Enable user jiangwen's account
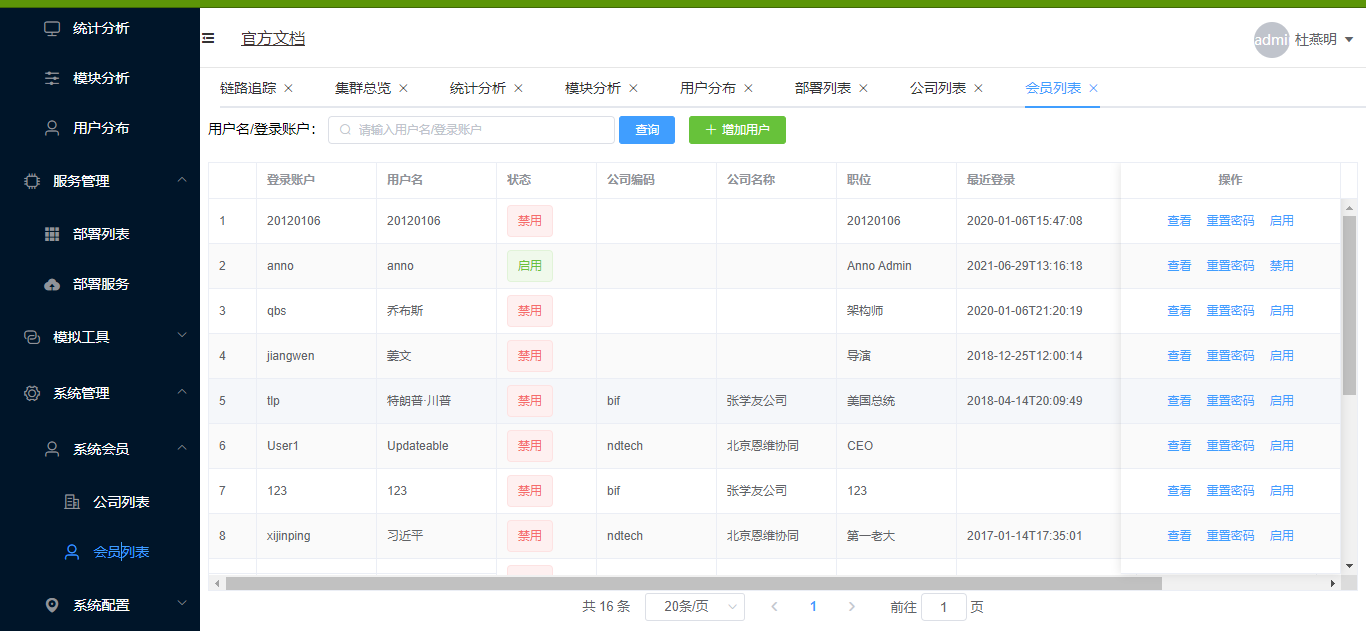The image size is (1366, 631). click(1281, 355)
